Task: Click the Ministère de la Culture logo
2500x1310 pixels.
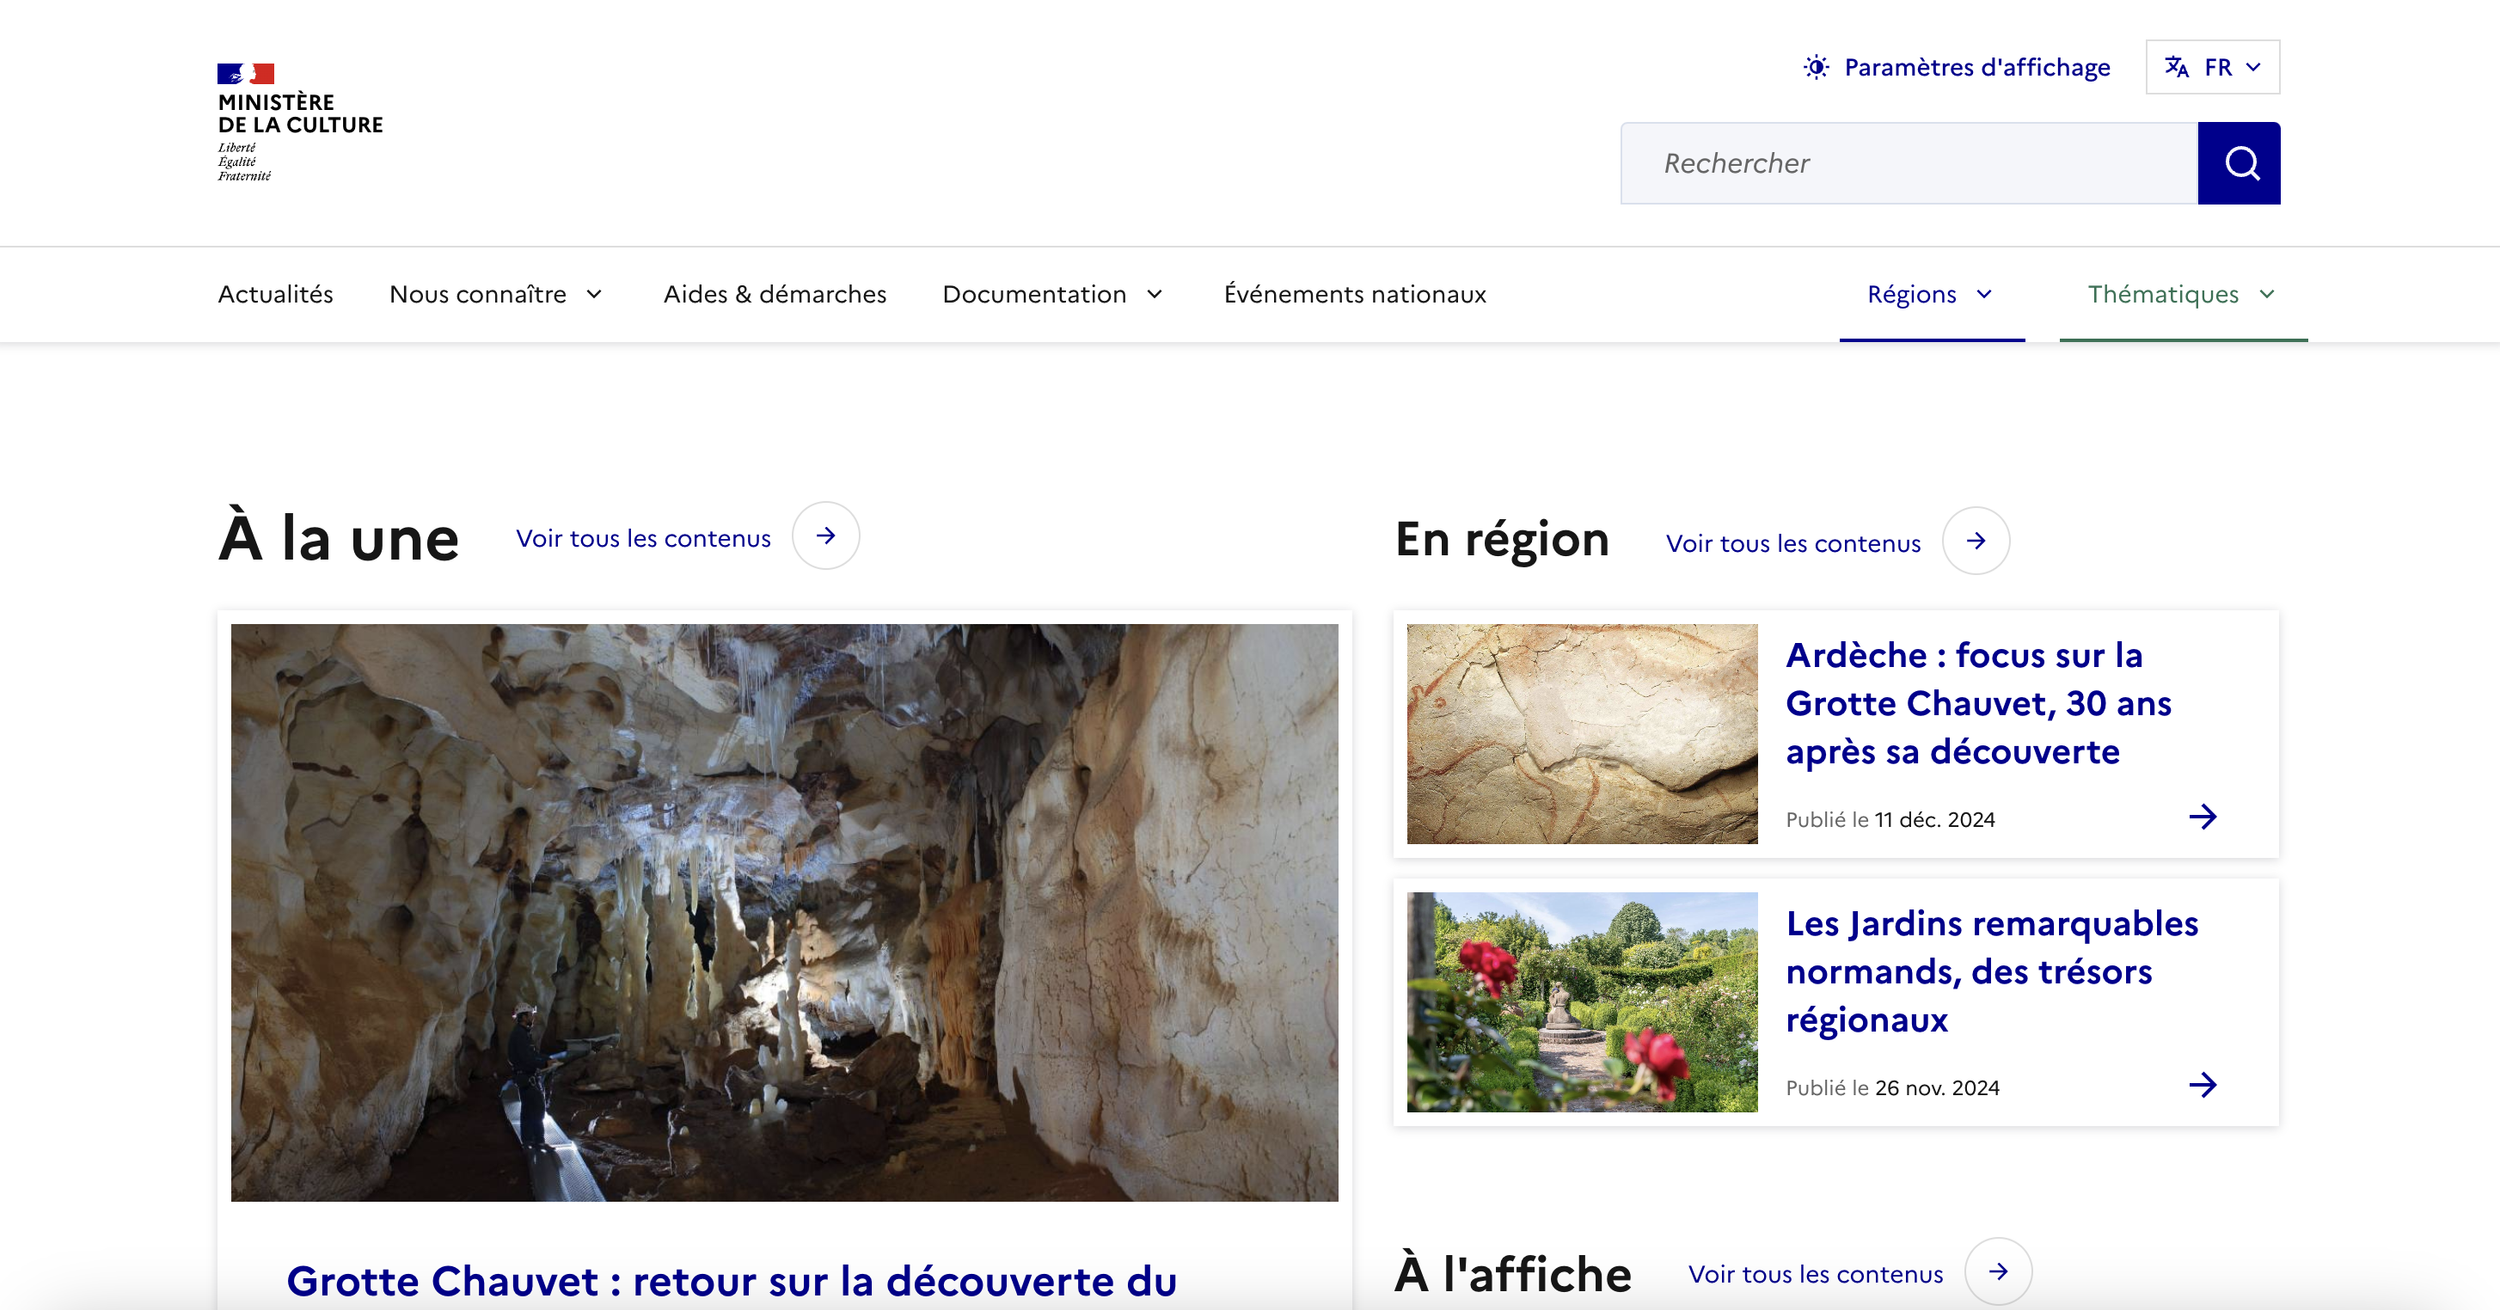Action: coord(300,123)
